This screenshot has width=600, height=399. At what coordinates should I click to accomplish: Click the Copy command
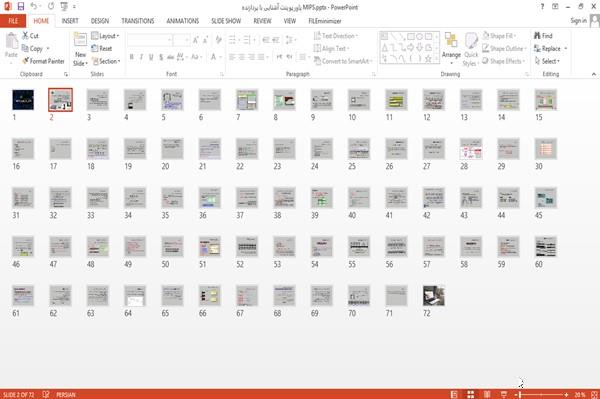click(33, 49)
